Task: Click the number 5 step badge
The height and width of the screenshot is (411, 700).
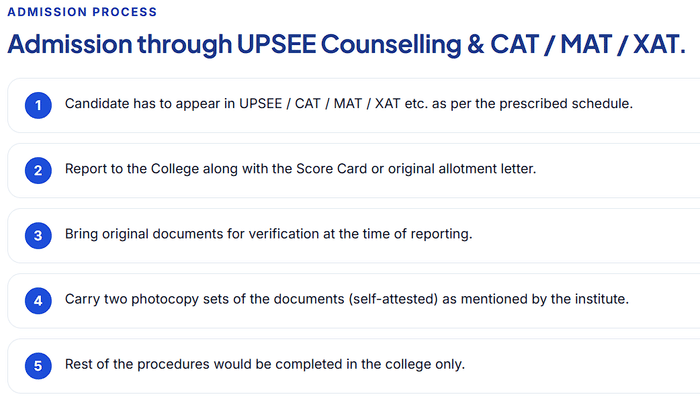Action: click(x=38, y=366)
